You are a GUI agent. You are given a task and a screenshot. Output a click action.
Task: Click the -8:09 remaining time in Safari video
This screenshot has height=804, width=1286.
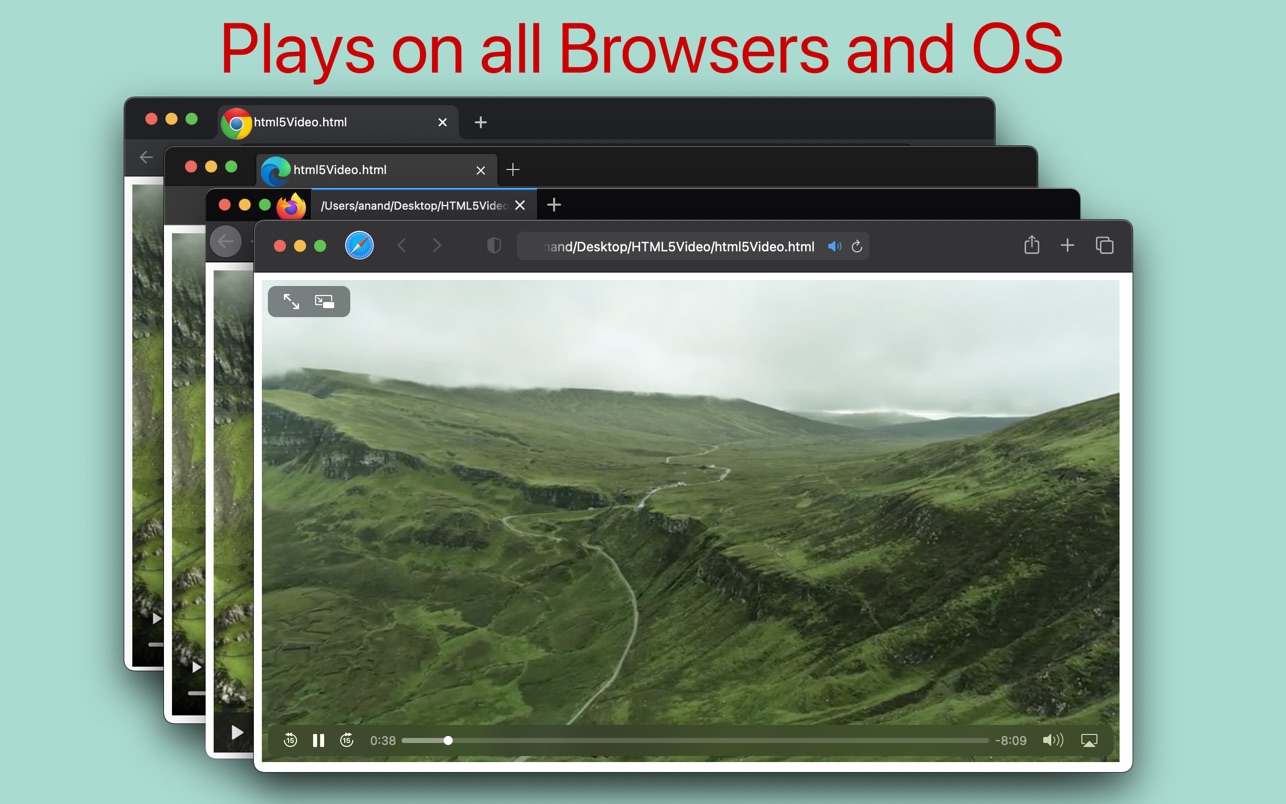tap(1011, 741)
